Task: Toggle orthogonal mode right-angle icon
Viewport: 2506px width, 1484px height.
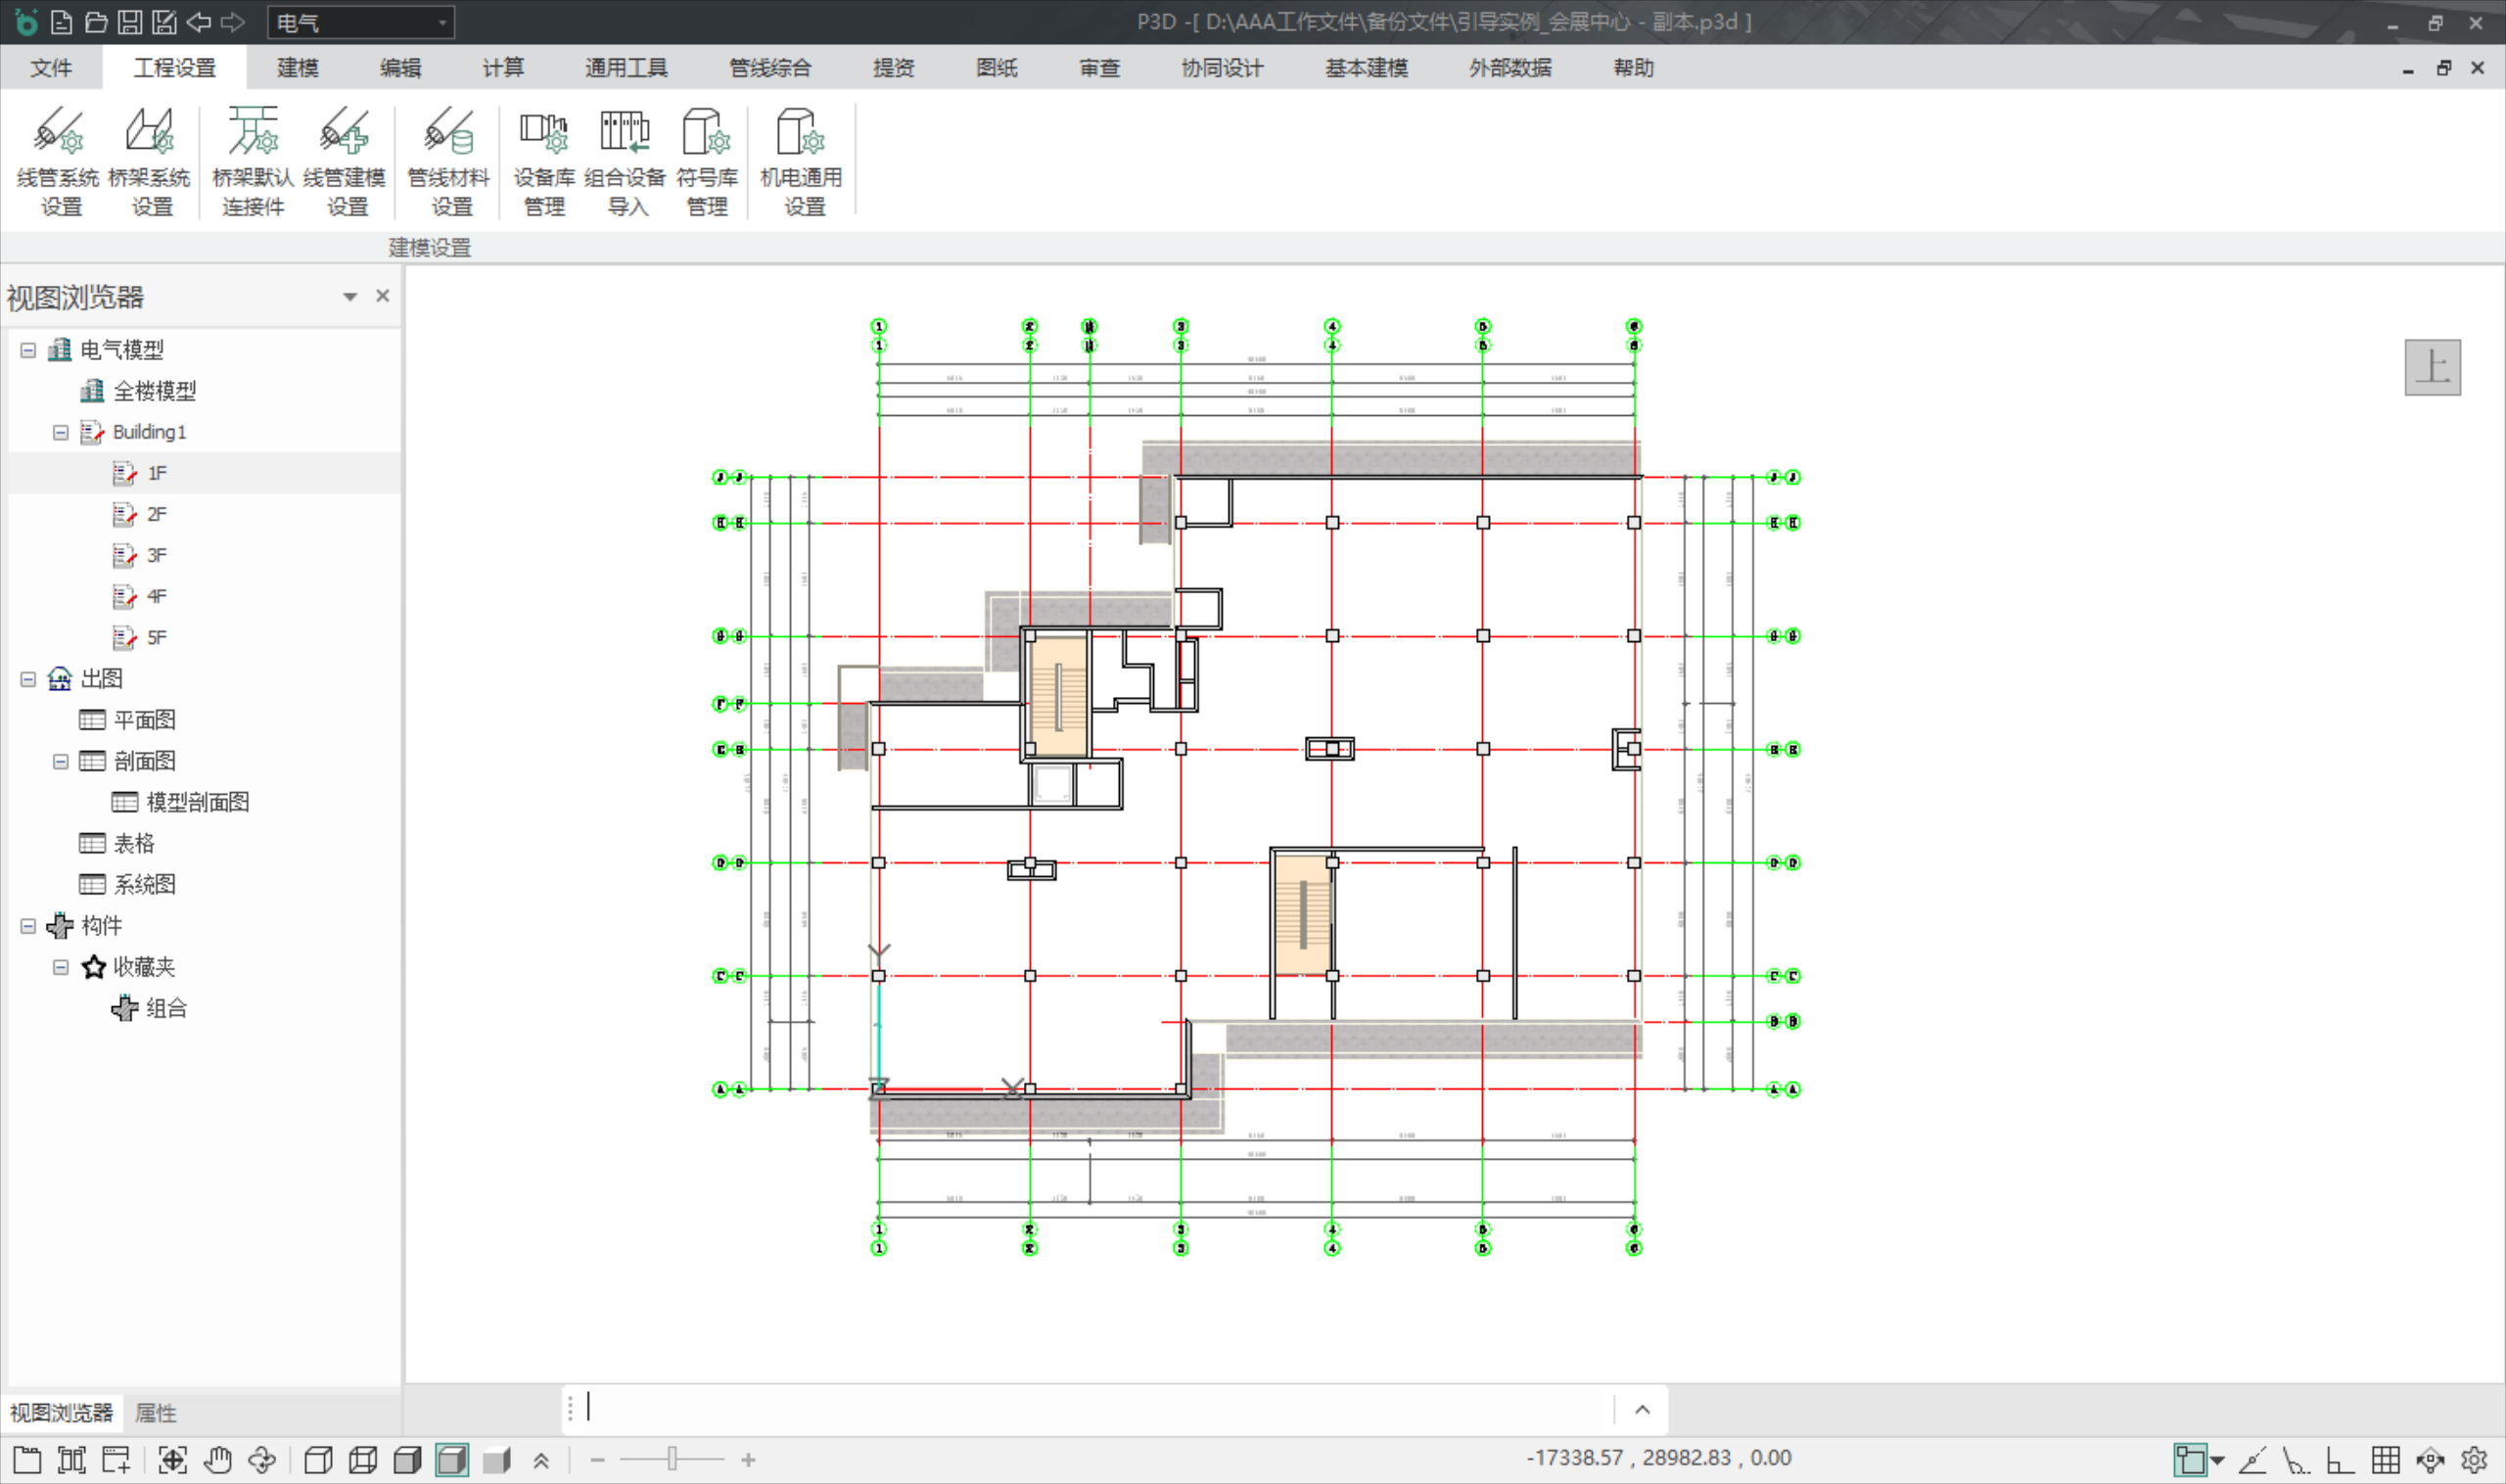Action: pos(2340,1460)
